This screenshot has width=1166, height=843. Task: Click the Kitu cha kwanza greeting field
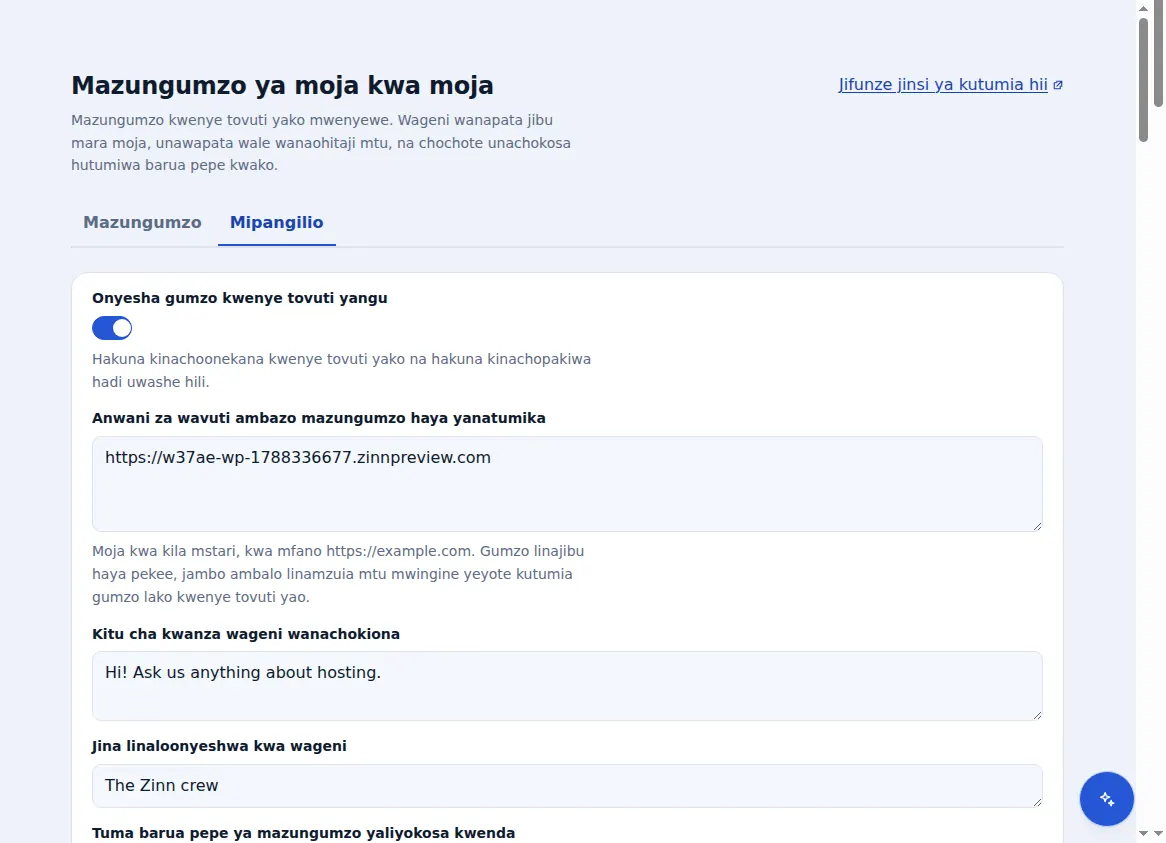click(x=567, y=686)
